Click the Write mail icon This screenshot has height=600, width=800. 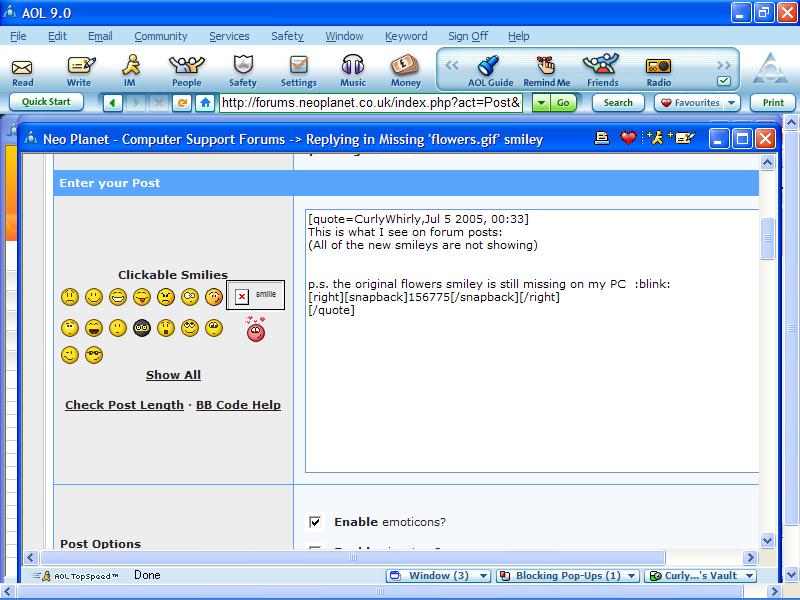pyautogui.click(x=80, y=72)
